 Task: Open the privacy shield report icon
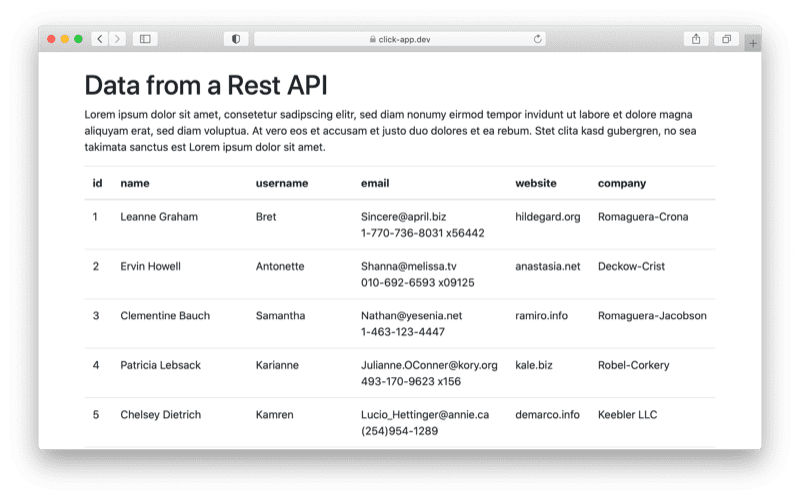pyautogui.click(x=236, y=39)
